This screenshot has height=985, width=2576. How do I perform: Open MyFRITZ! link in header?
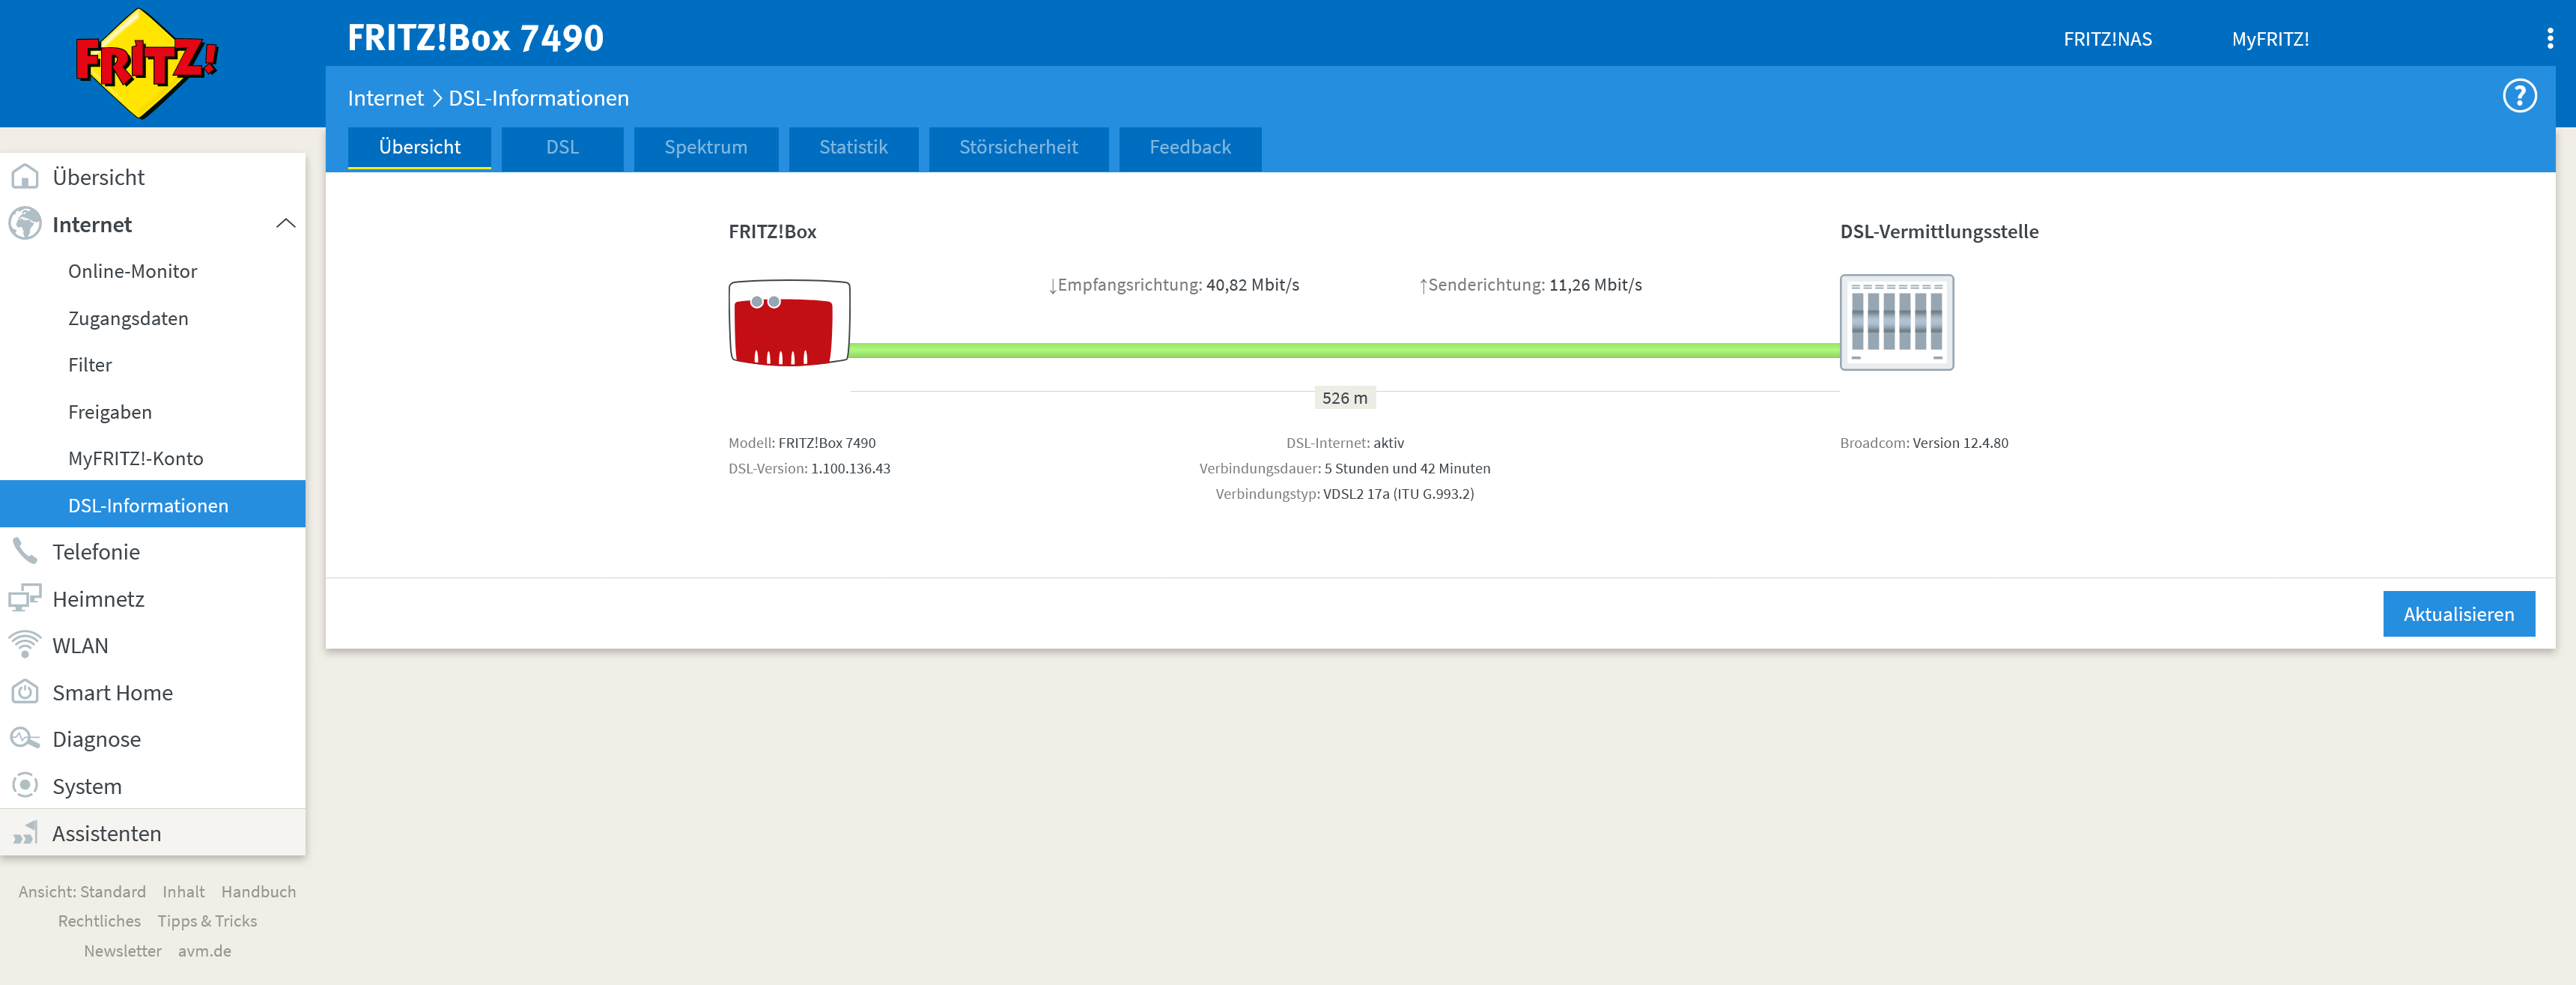click(2270, 39)
